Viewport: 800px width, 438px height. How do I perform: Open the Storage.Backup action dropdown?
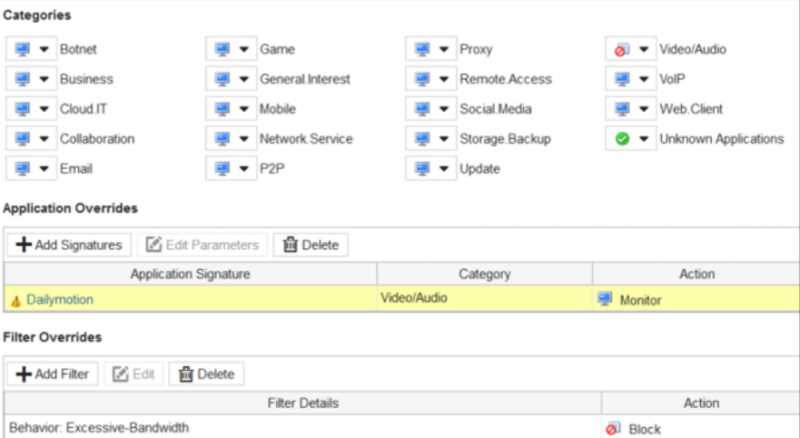click(443, 139)
